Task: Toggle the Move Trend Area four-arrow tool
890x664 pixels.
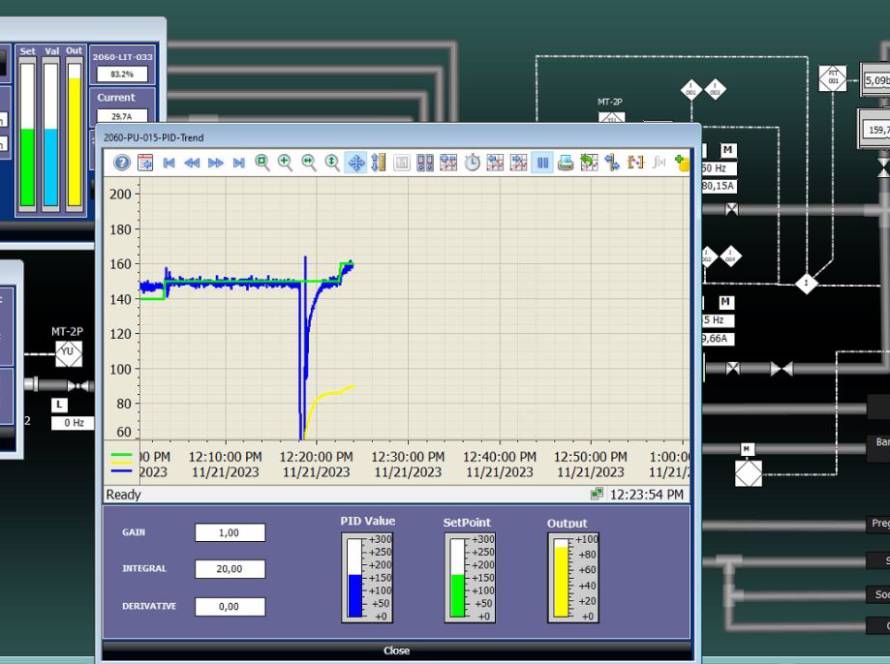Action: point(356,163)
